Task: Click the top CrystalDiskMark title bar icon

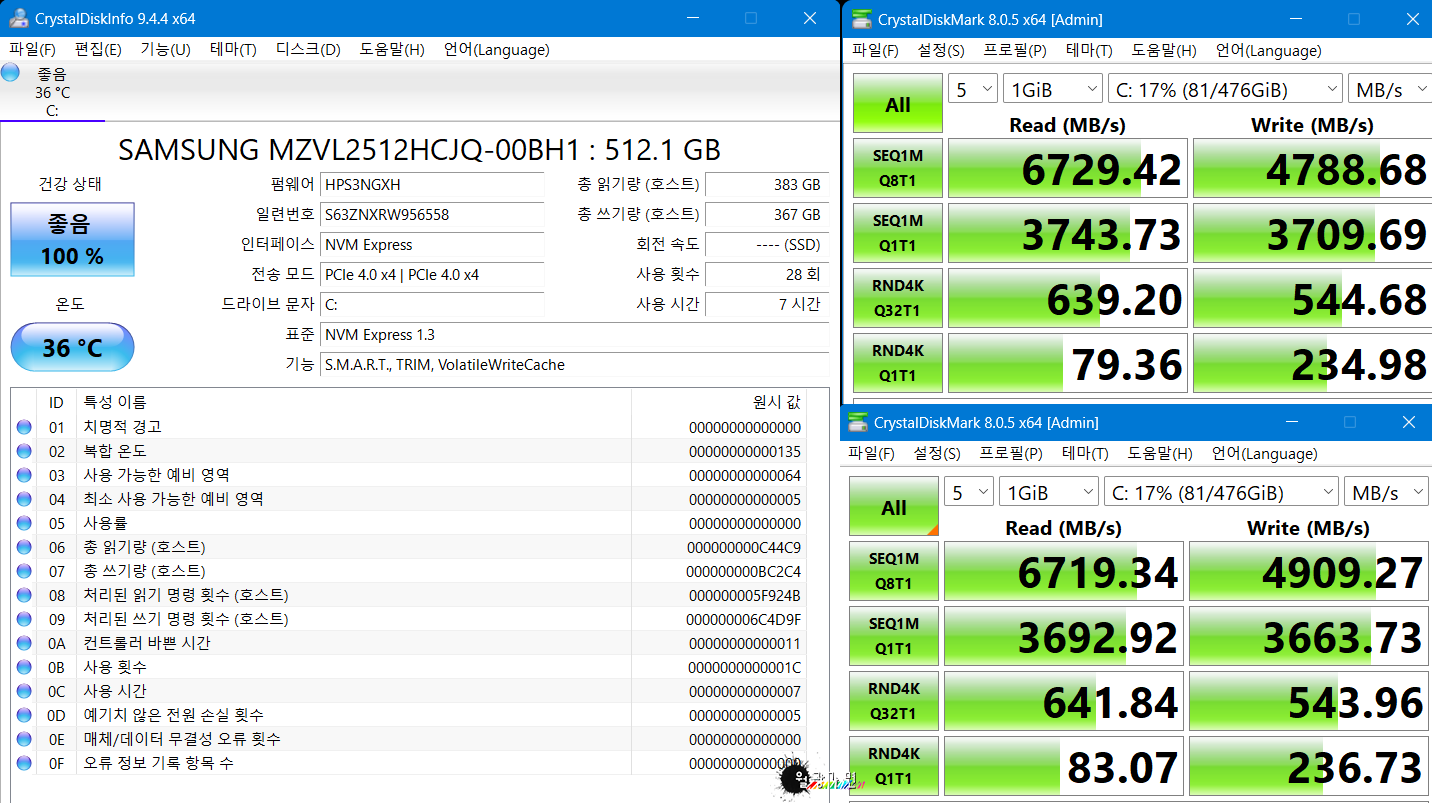Action: 861,19
